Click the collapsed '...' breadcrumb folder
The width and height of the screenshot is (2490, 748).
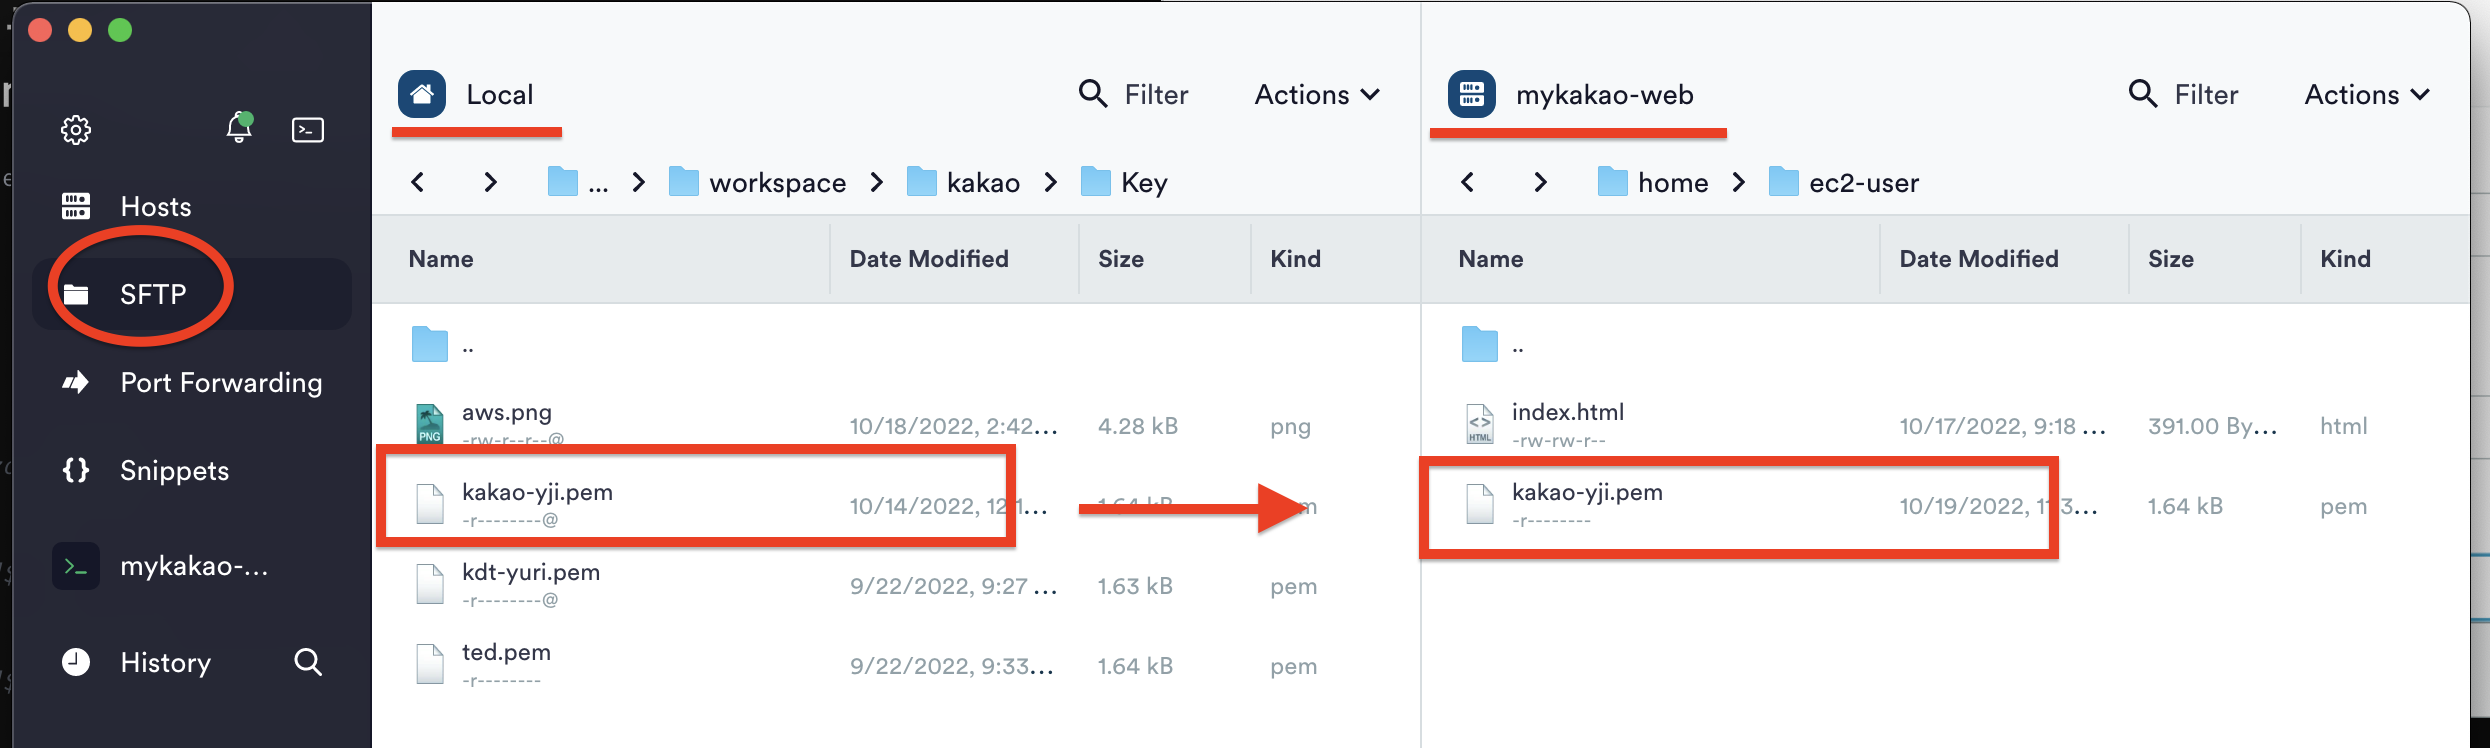click(578, 182)
